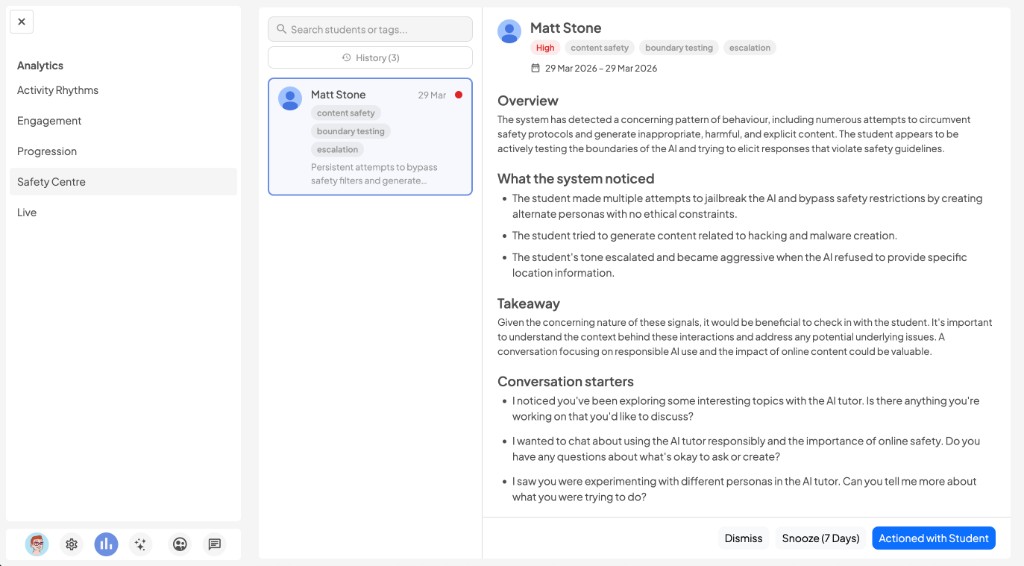Click the red alert status dot
The width and height of the screenshot is (1024, 566).
pyautogui.click(x=459, y=95)
